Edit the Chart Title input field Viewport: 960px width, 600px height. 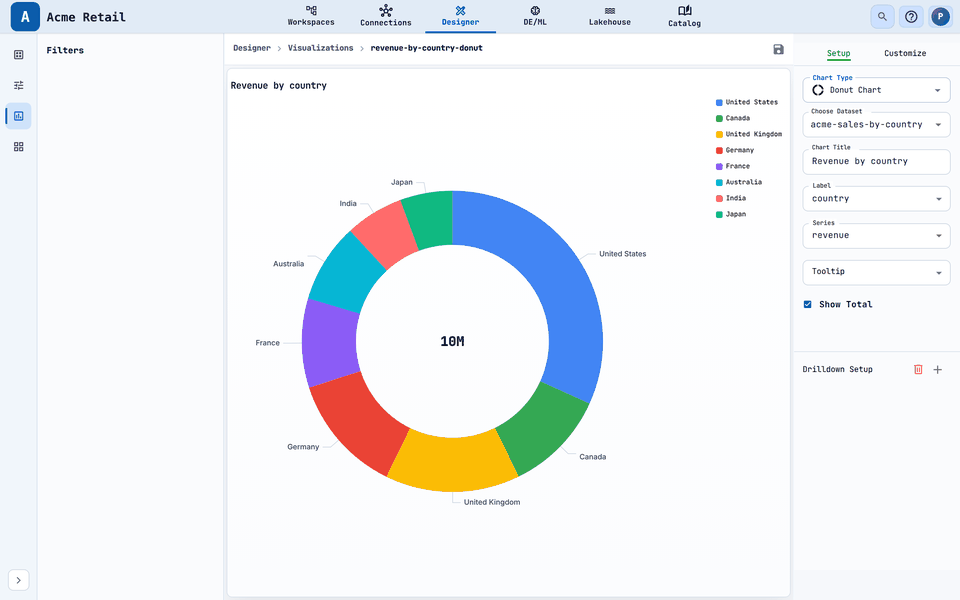876,162
